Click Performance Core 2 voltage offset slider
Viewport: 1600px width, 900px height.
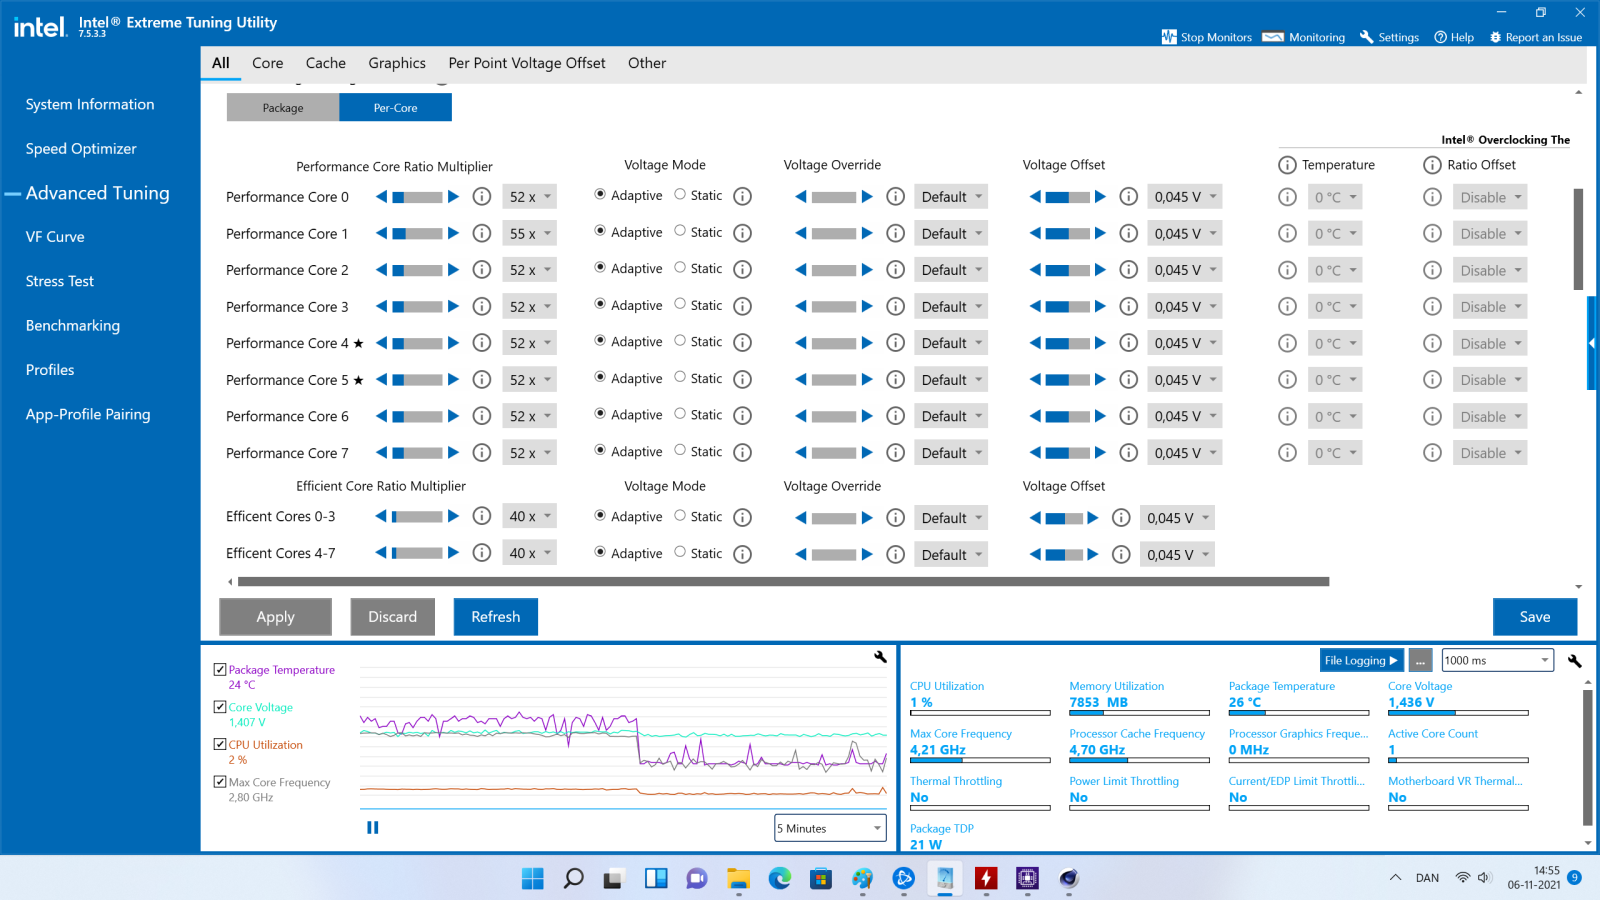[1068, 270]
